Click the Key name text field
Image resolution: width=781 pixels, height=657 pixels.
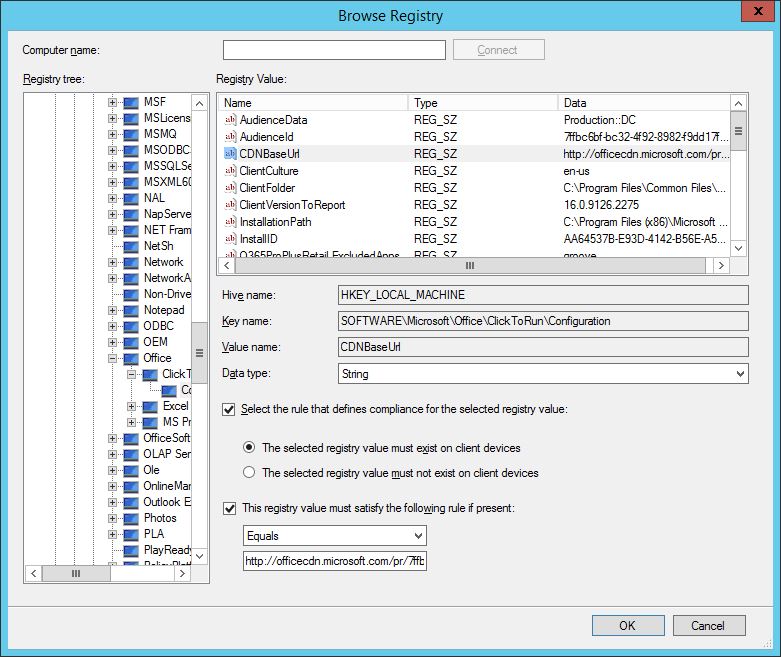tap(543, 321)
